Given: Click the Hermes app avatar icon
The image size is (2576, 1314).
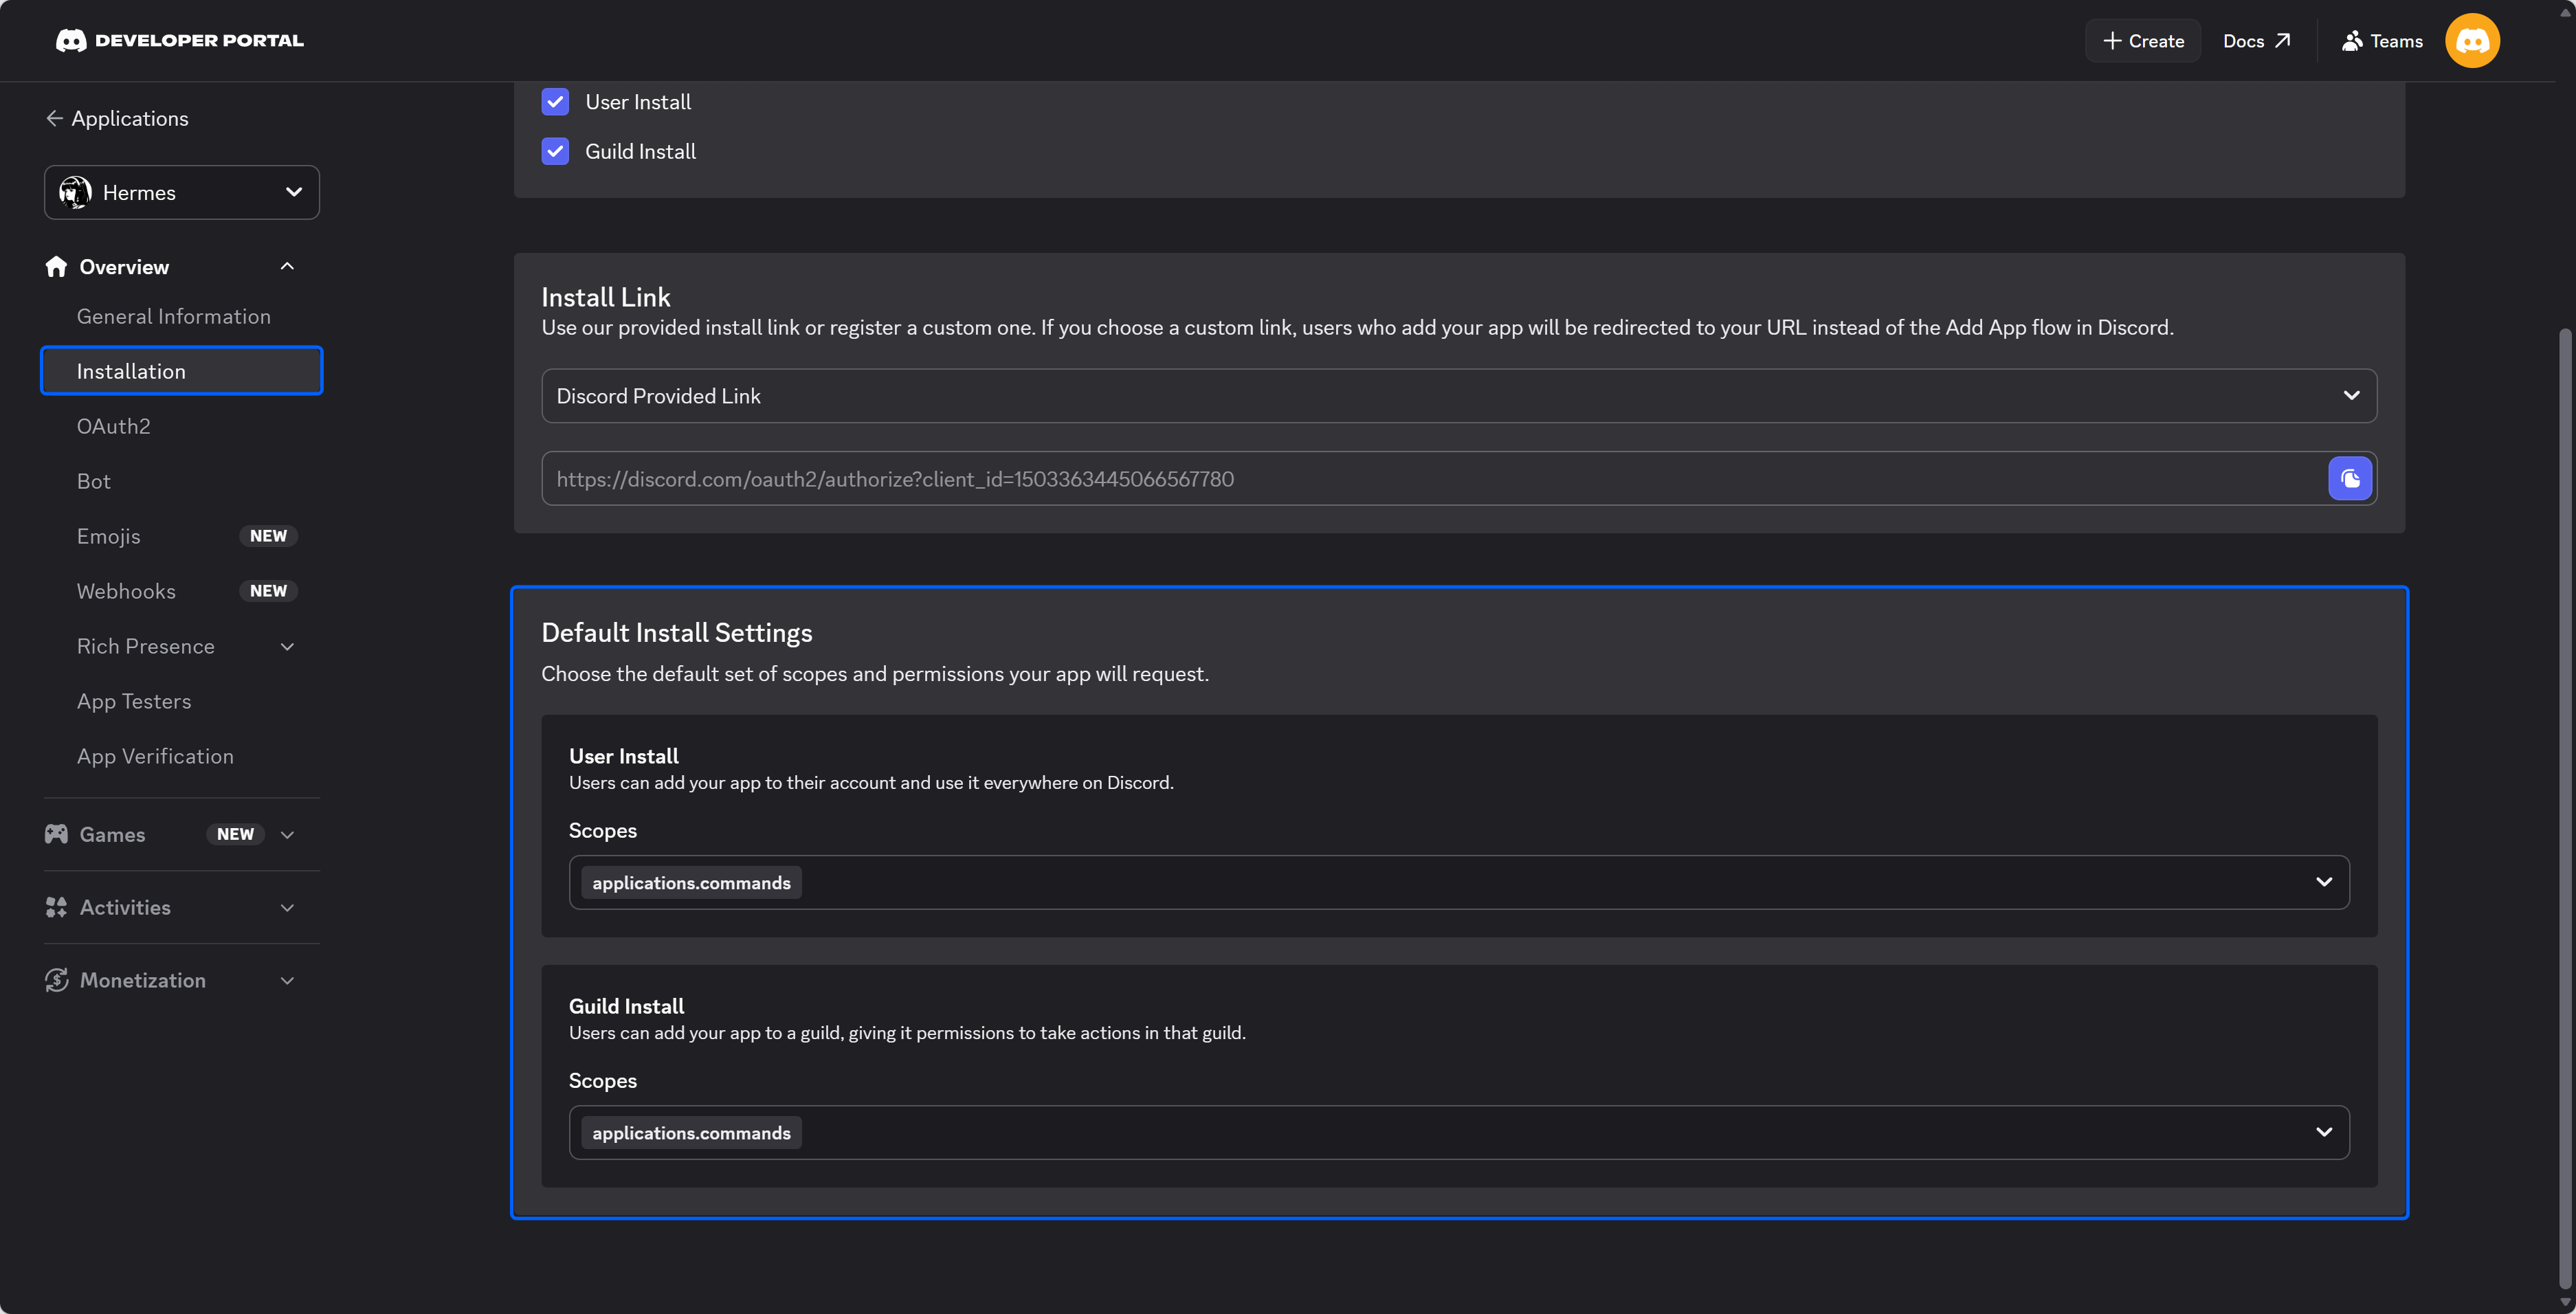Looking at the screenshot, I should pyautogui.click(x=75, y=192).
